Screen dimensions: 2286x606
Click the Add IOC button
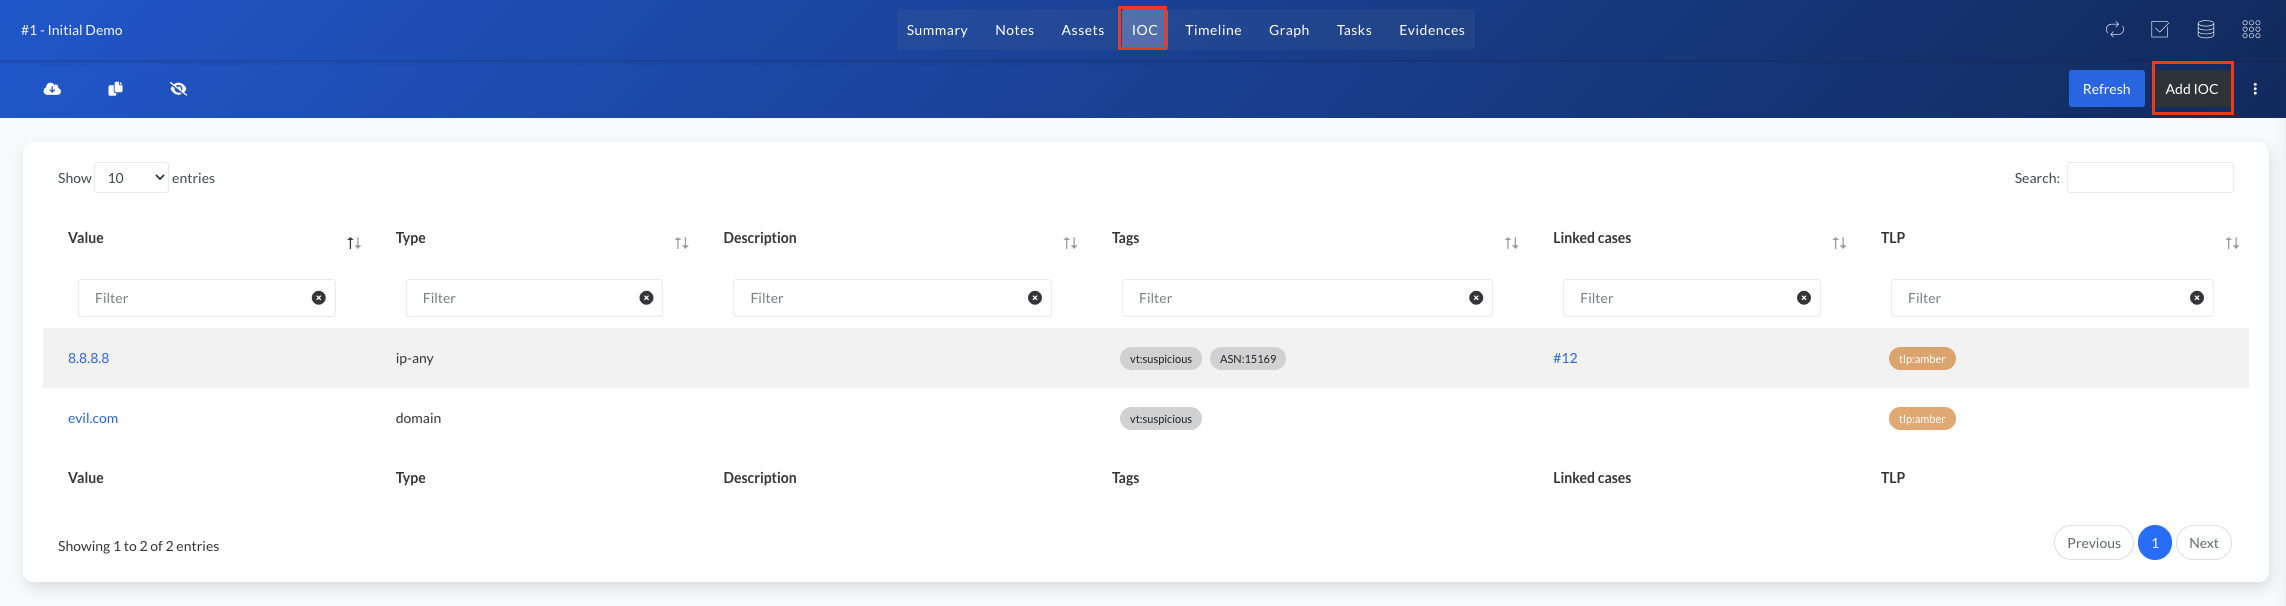pyautogui.click(x=2192, y=89)
